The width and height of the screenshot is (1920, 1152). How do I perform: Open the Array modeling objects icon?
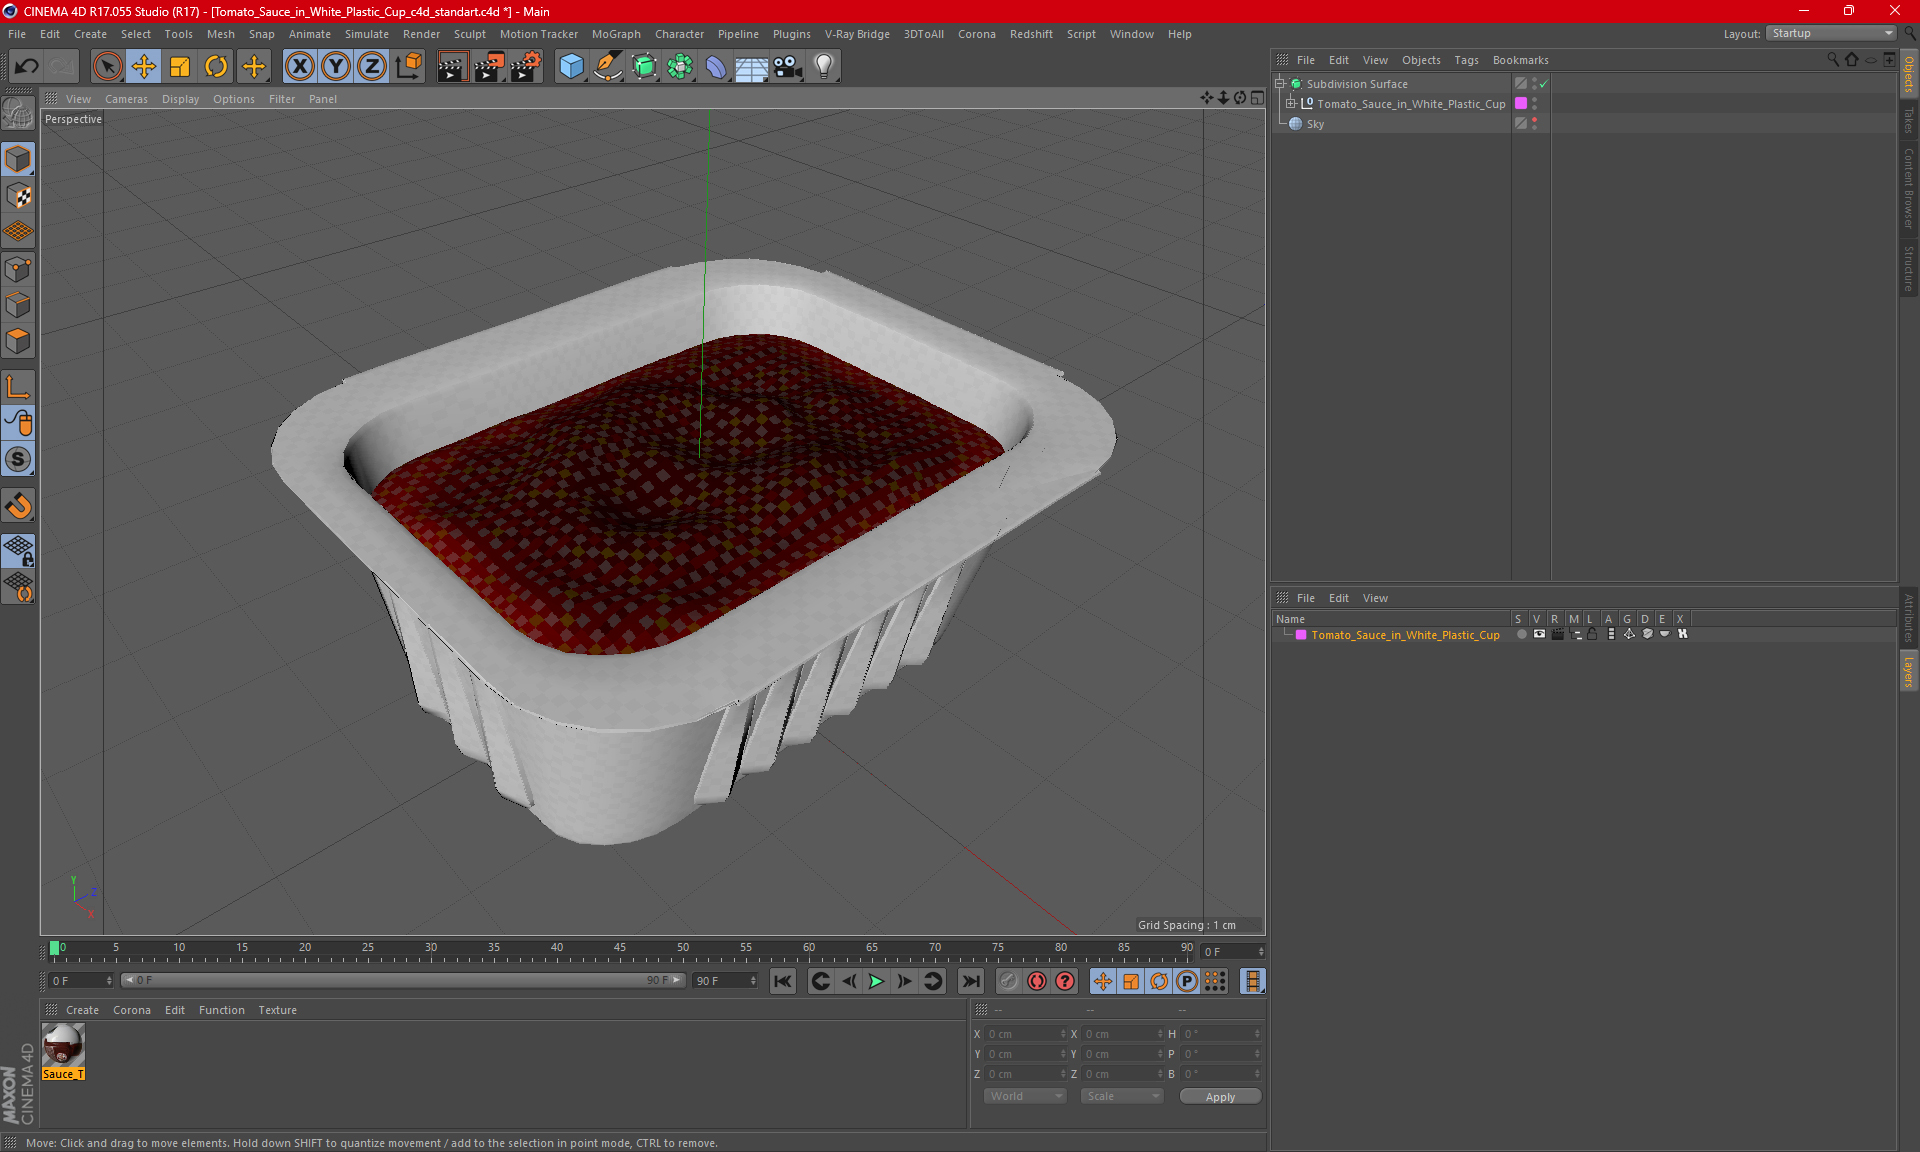pyautogui.click(x=680, y=66)
